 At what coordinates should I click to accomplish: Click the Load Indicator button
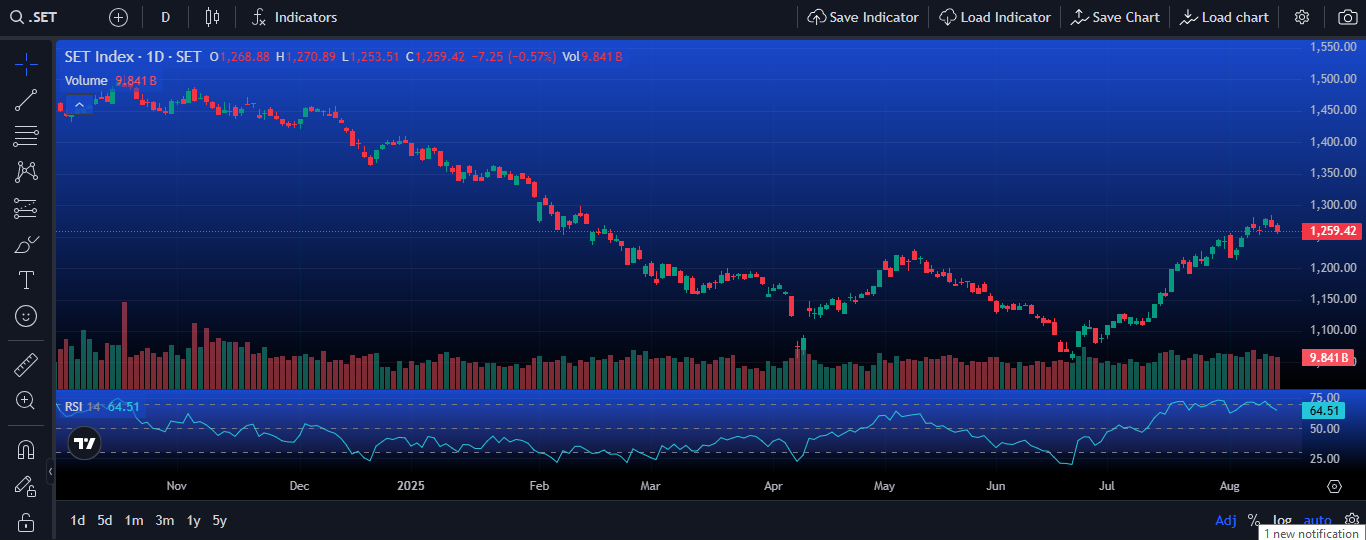(995, 17)
